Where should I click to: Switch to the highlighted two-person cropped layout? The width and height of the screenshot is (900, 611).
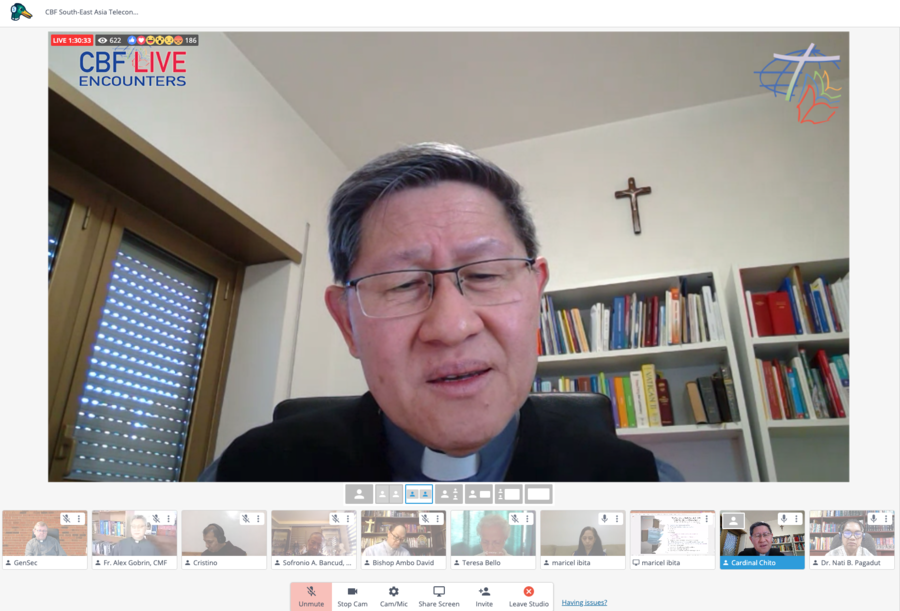point(419,494)
